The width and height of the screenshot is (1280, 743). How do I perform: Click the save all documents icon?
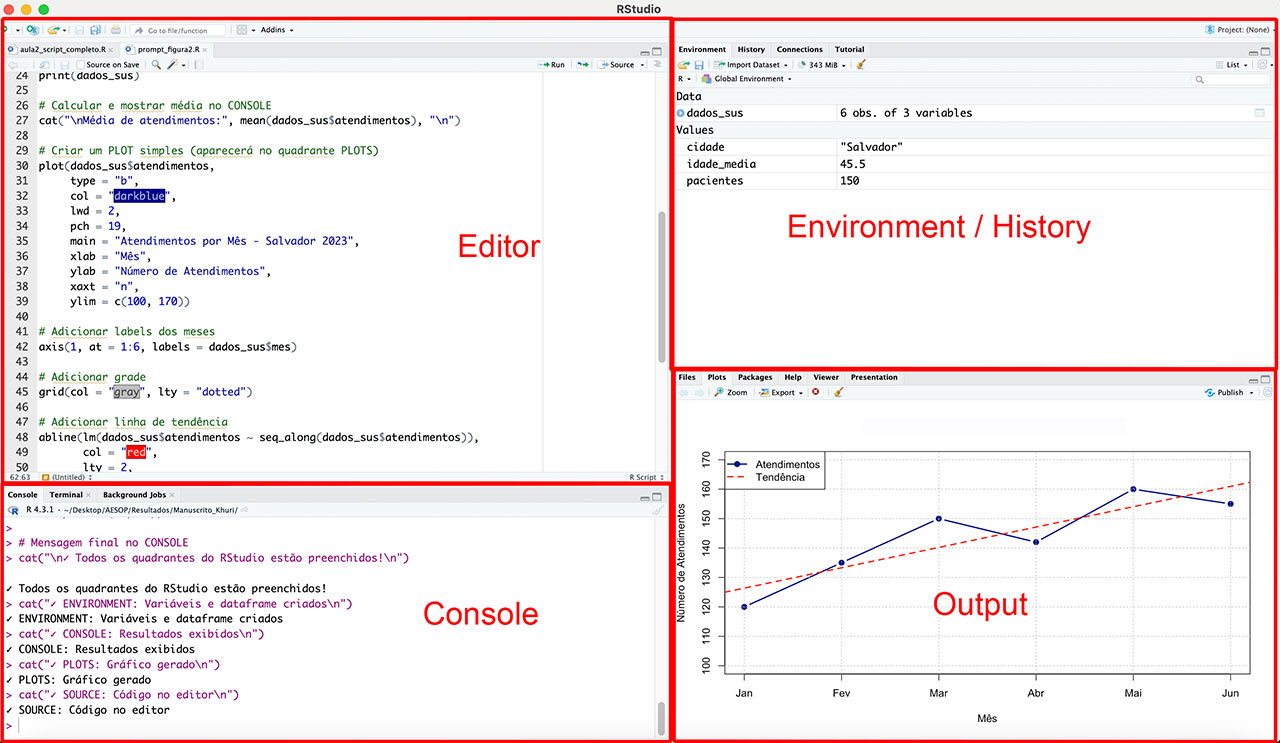pos(95,31)
